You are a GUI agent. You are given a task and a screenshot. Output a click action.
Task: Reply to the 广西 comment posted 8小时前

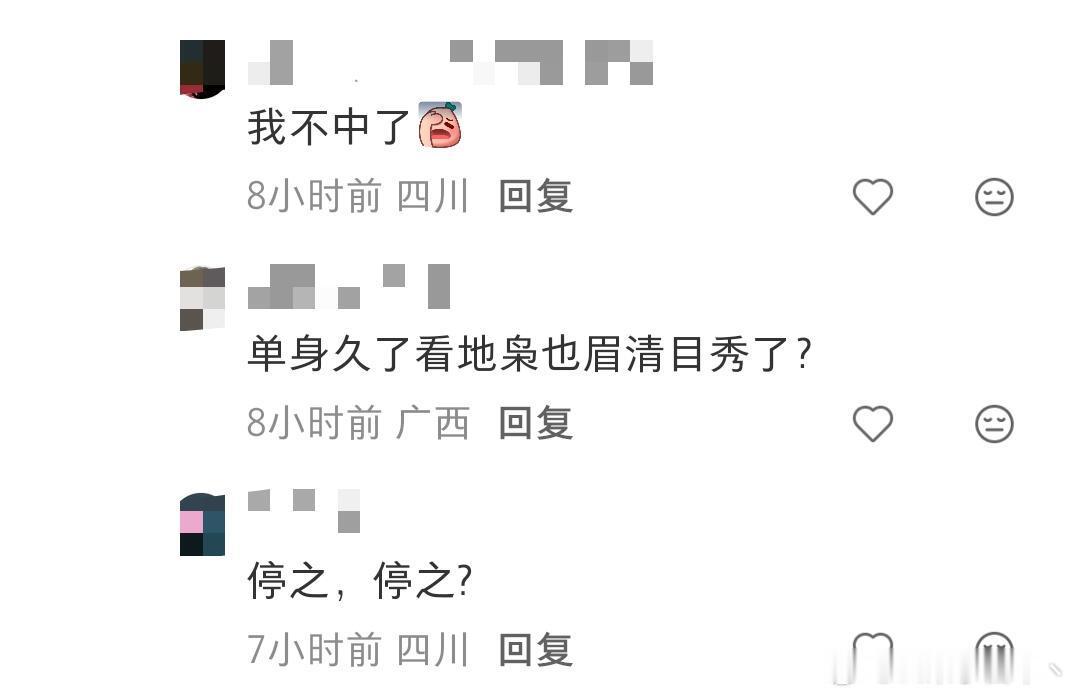(x=536, y=423)
